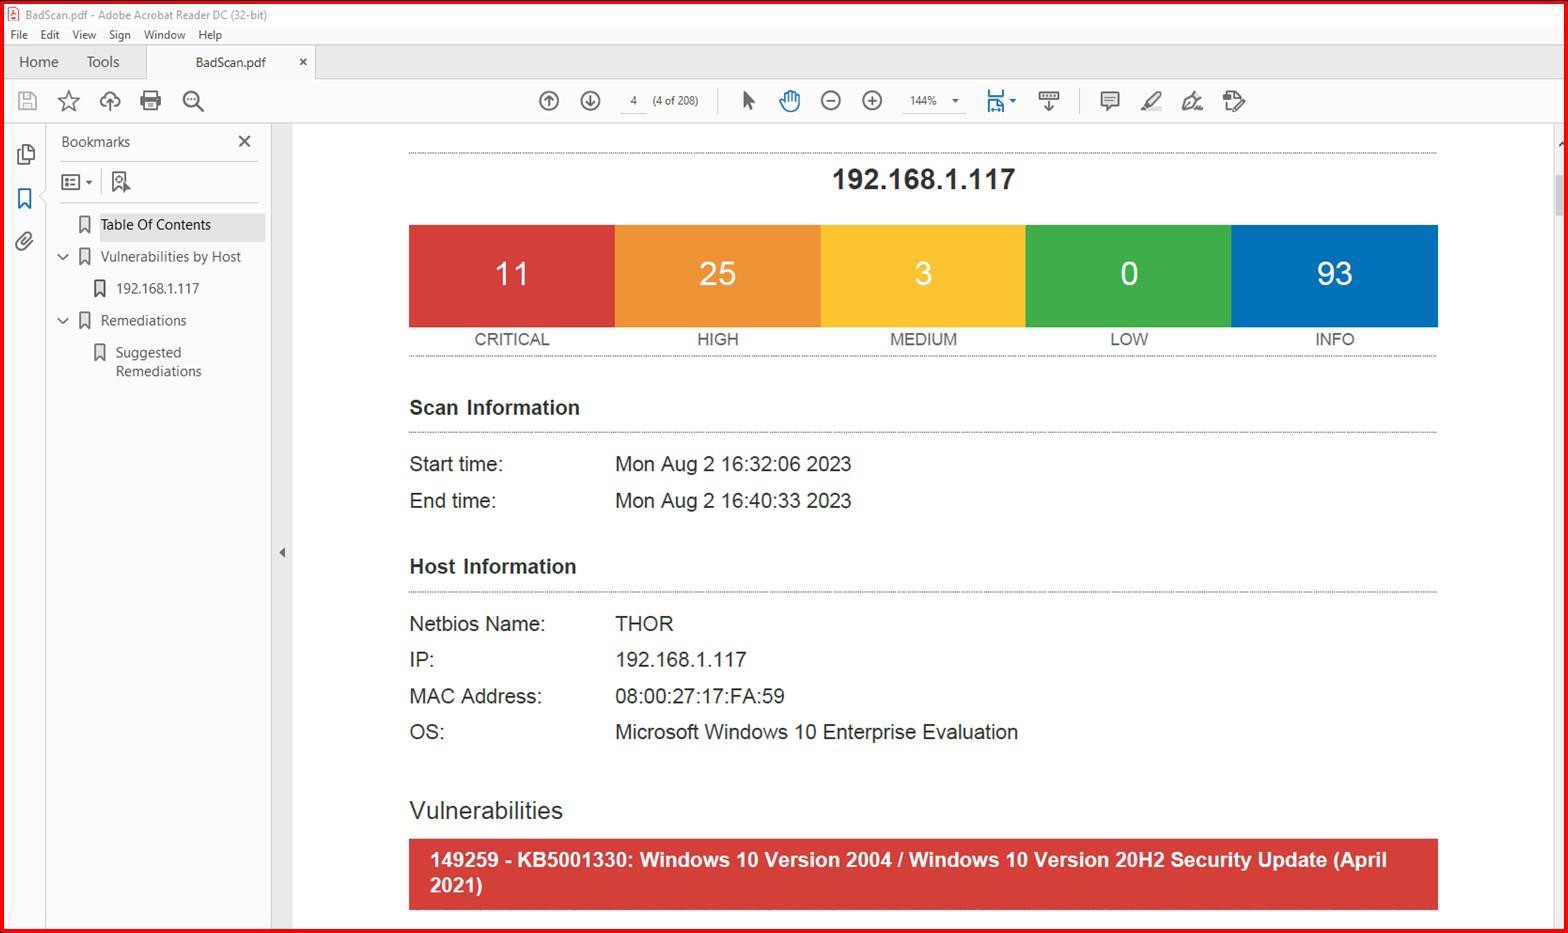Image resolution: width=1568 pixels, height=933 pixels.
Task: Close the BadScan.pdf tab
Action: (303, 62)
